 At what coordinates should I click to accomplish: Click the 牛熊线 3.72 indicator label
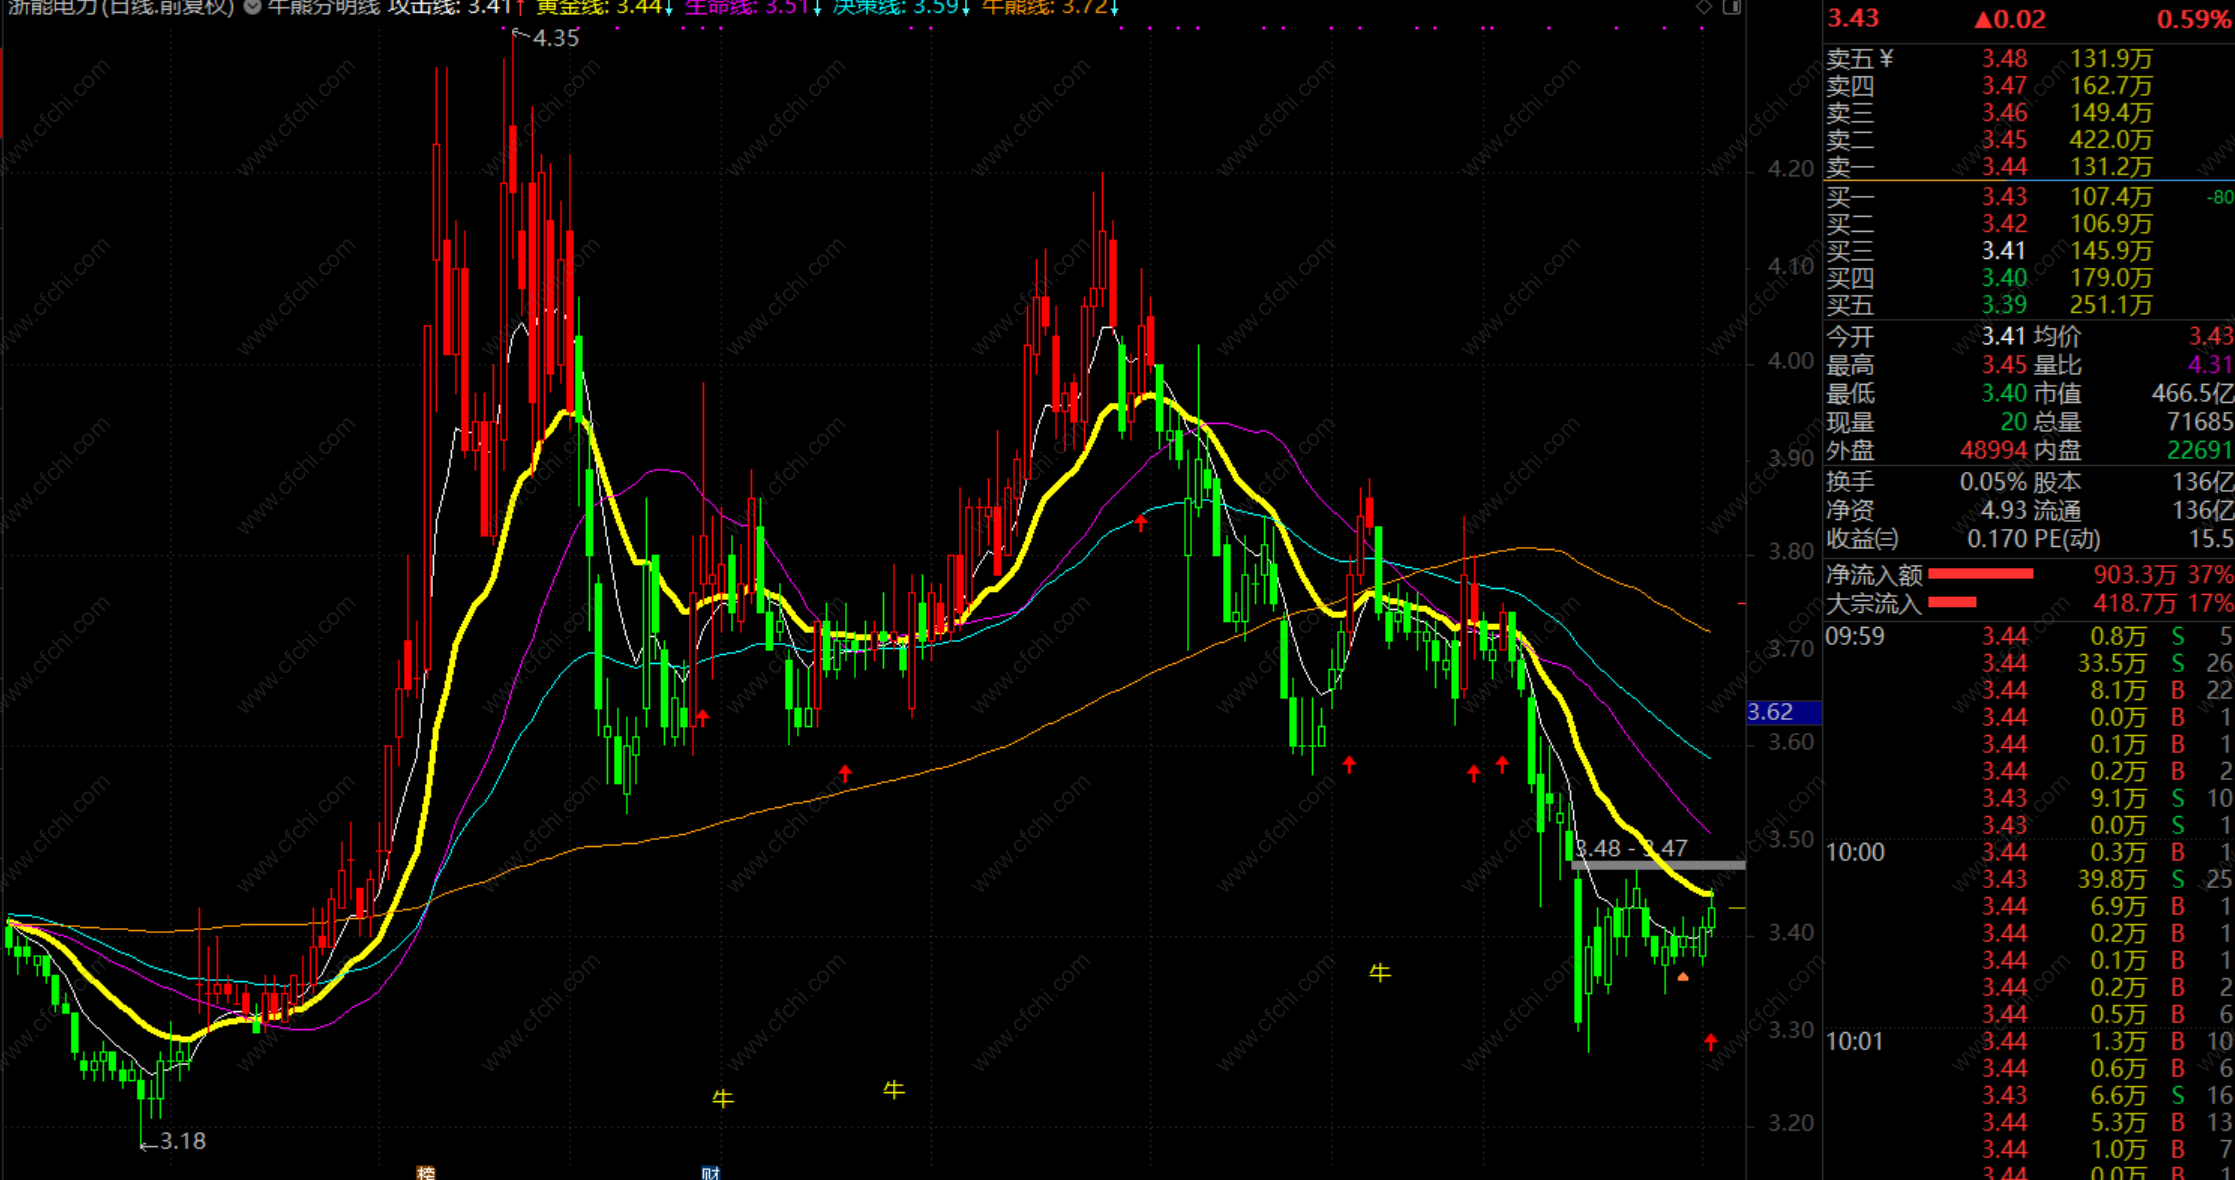coord(1044,8)
